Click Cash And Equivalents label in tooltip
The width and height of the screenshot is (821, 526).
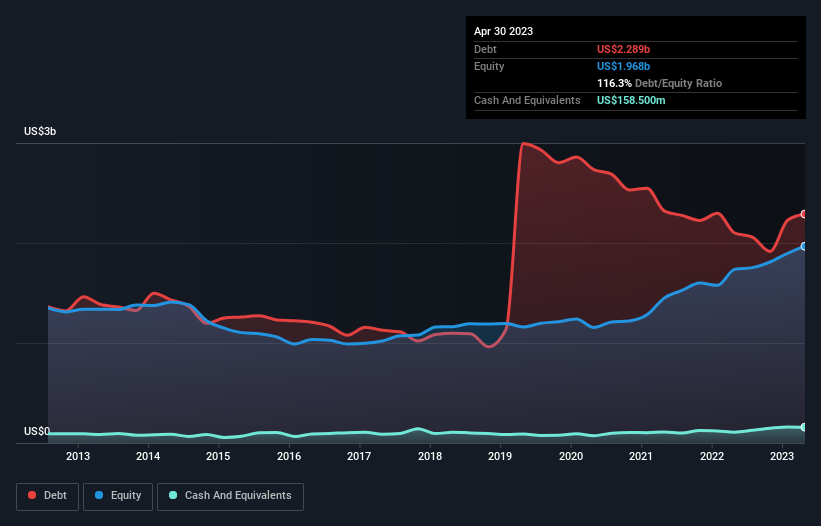pyautogui.click(x=527, y=100)
